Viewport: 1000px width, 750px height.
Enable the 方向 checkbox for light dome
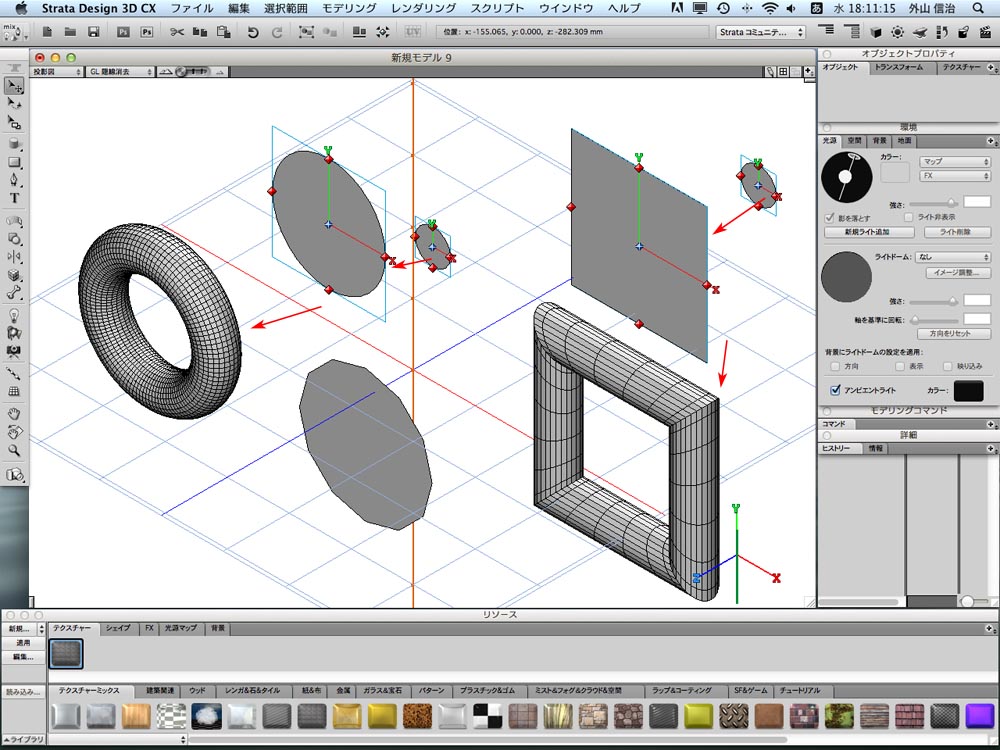[835, 366]
